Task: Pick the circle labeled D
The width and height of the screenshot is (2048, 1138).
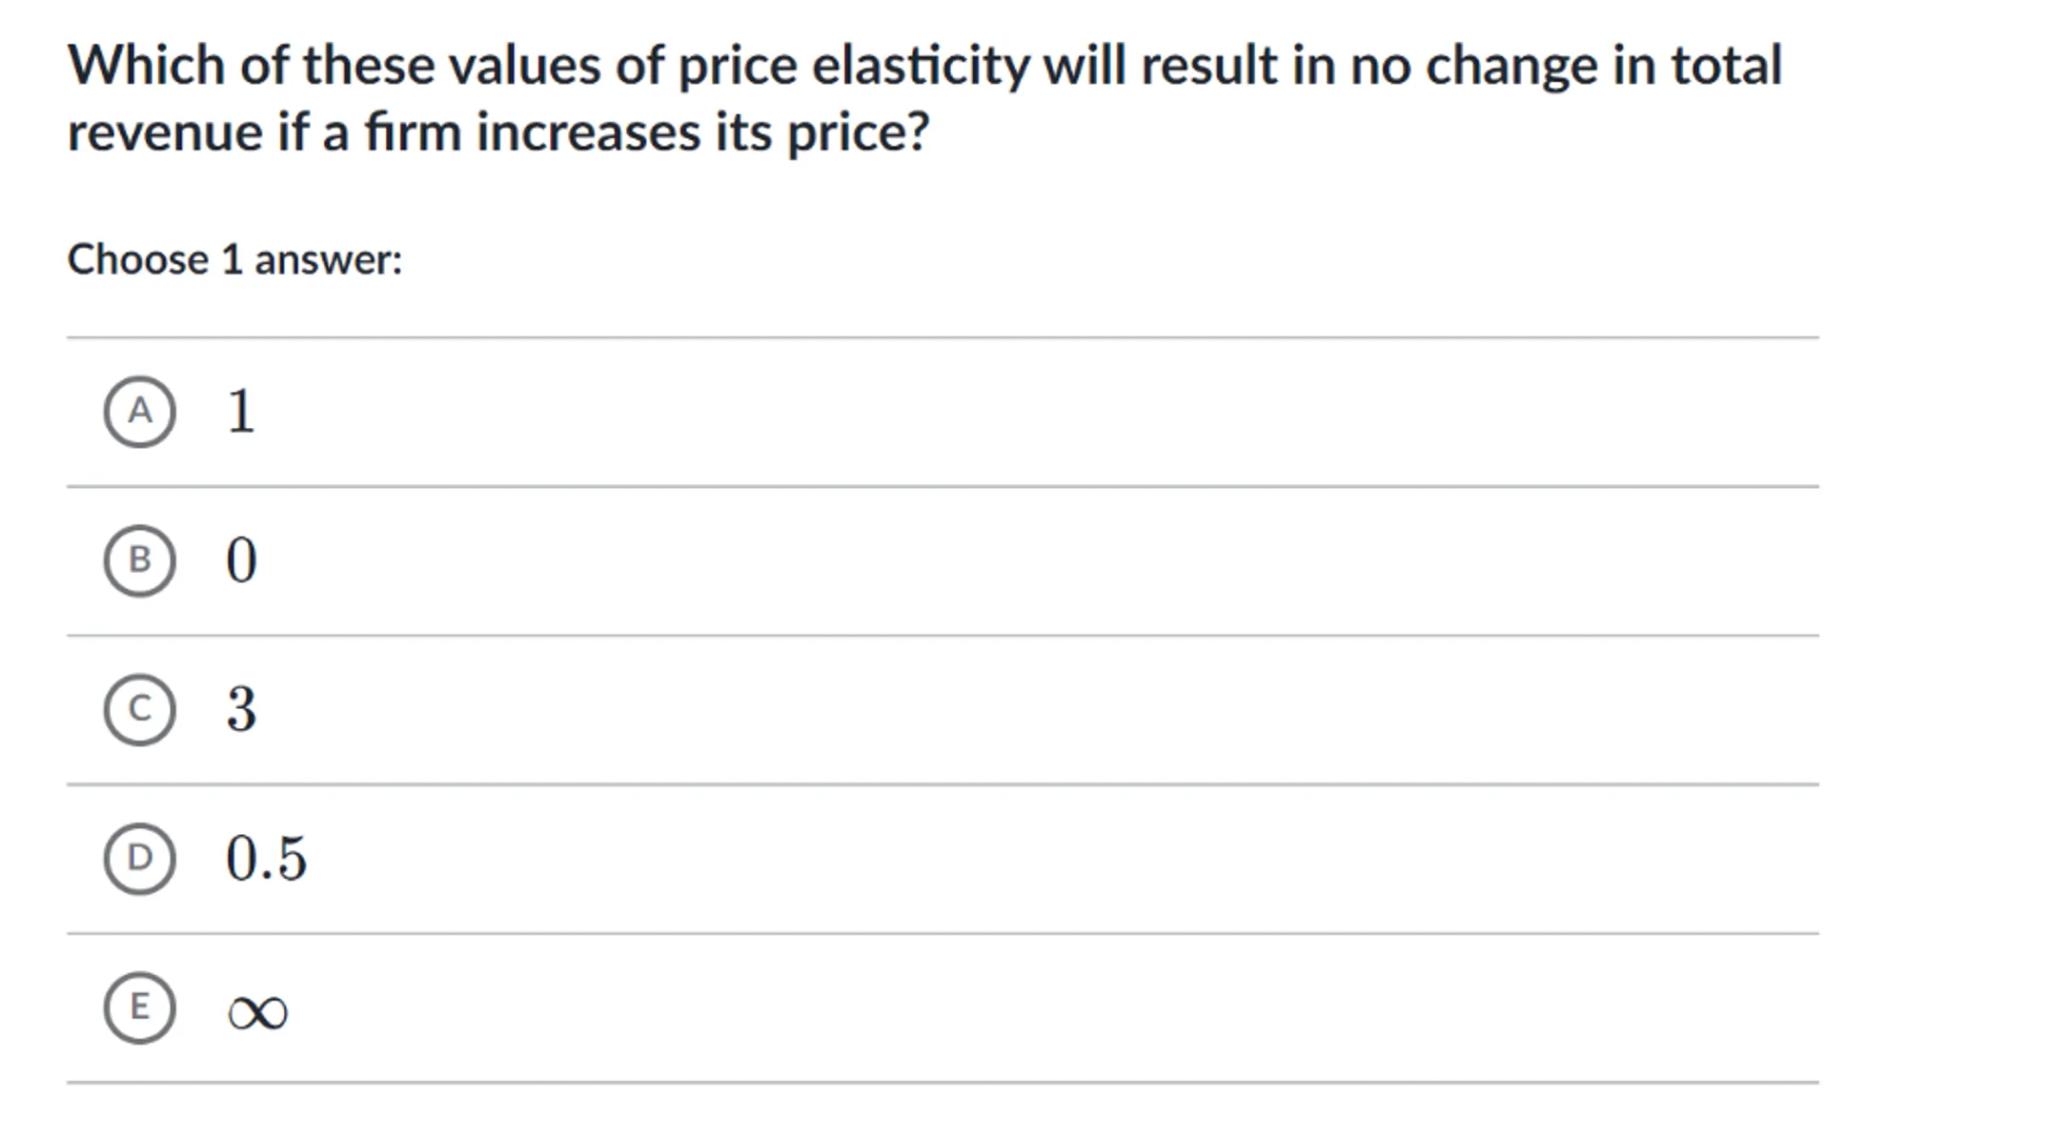Action: [x=139, y=858]
